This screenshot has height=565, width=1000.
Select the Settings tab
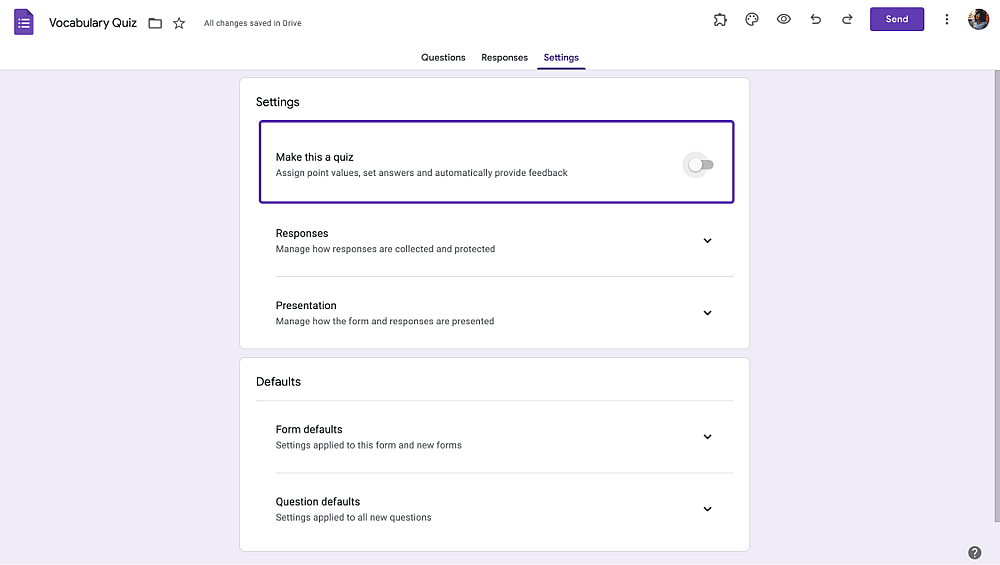[x=561, y=57]
